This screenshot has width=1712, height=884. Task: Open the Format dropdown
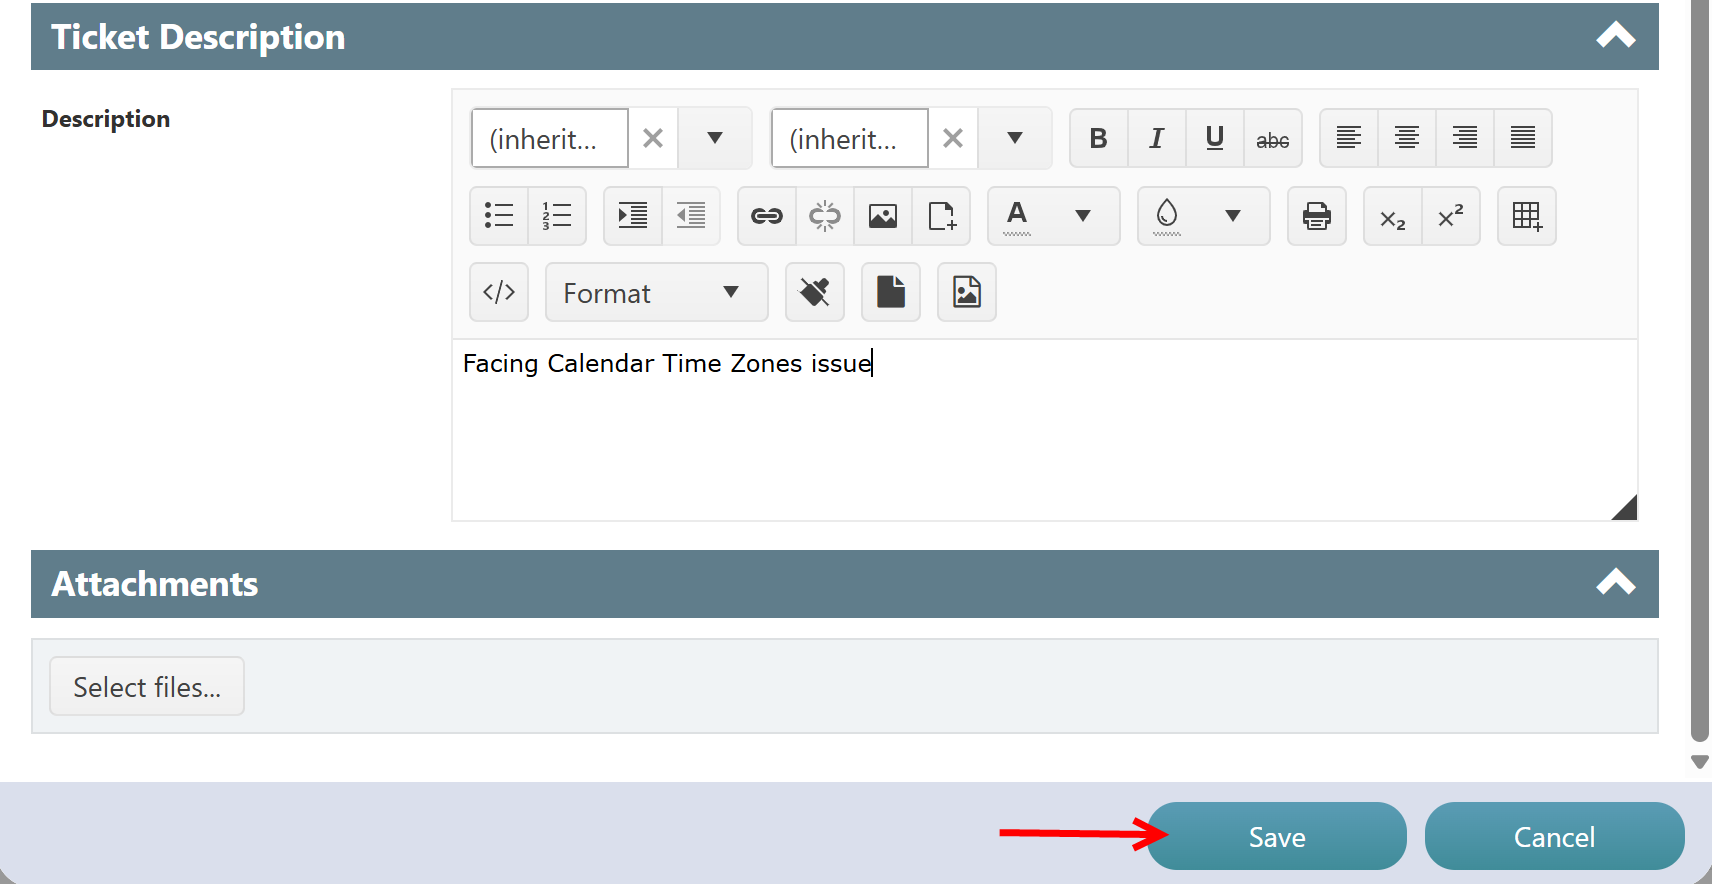click(x=656, y=292)
